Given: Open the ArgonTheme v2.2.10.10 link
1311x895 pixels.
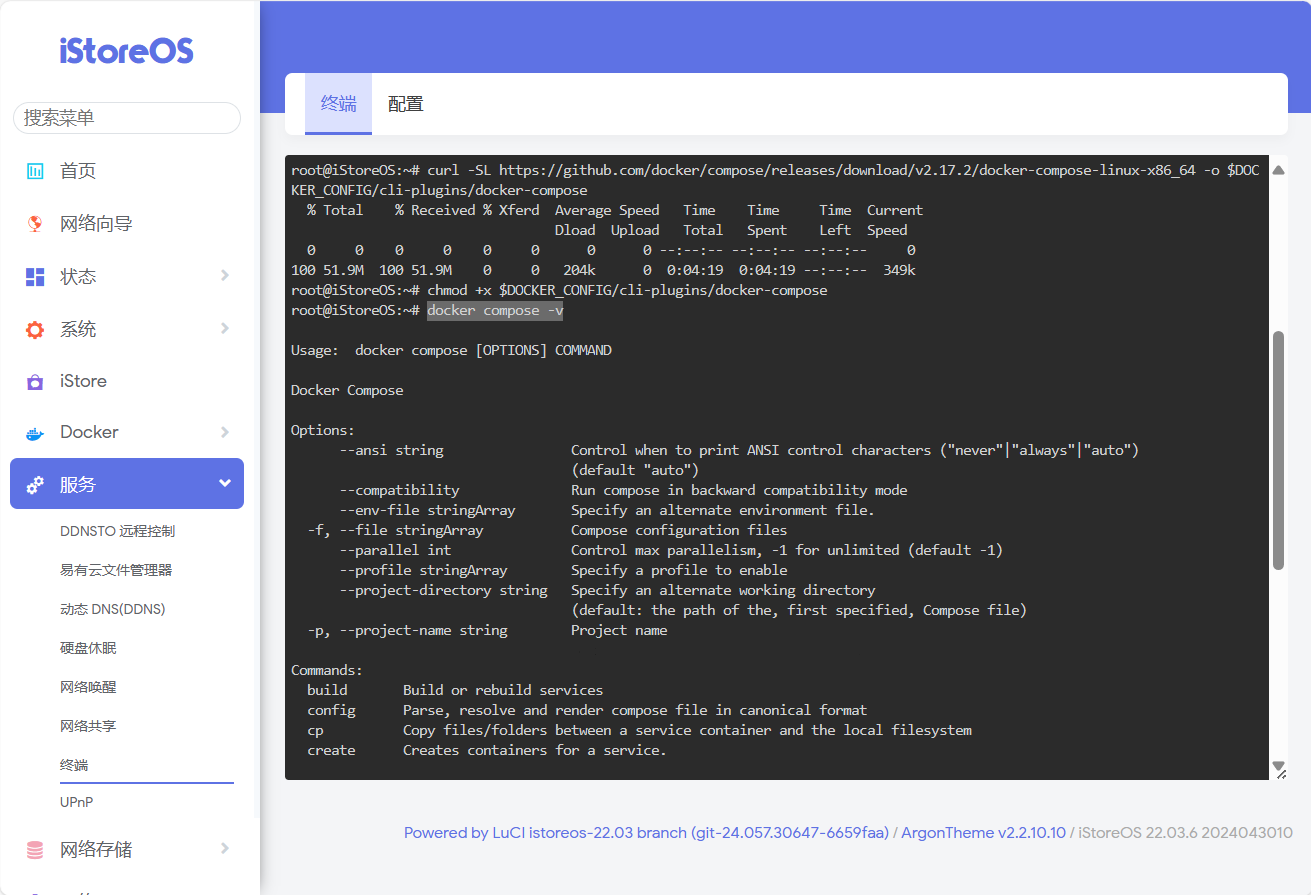Looking at the screenshot, I should [983, 833].
